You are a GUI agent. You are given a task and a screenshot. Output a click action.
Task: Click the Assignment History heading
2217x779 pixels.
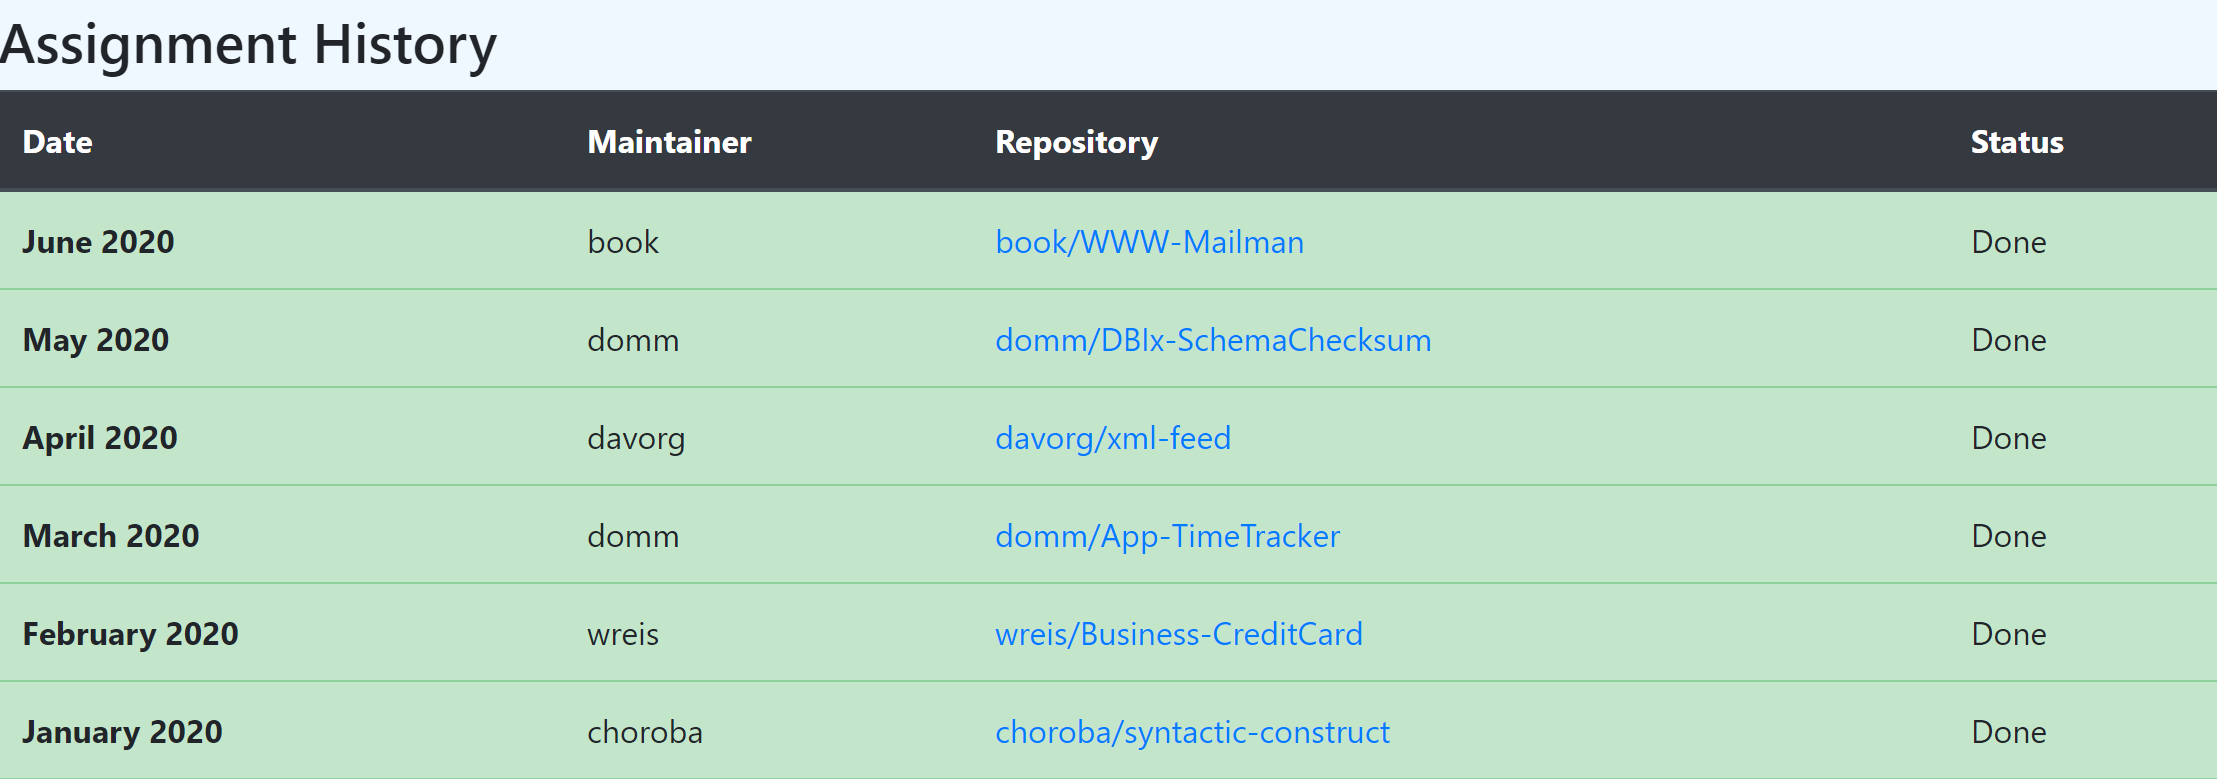coord(248,46)
